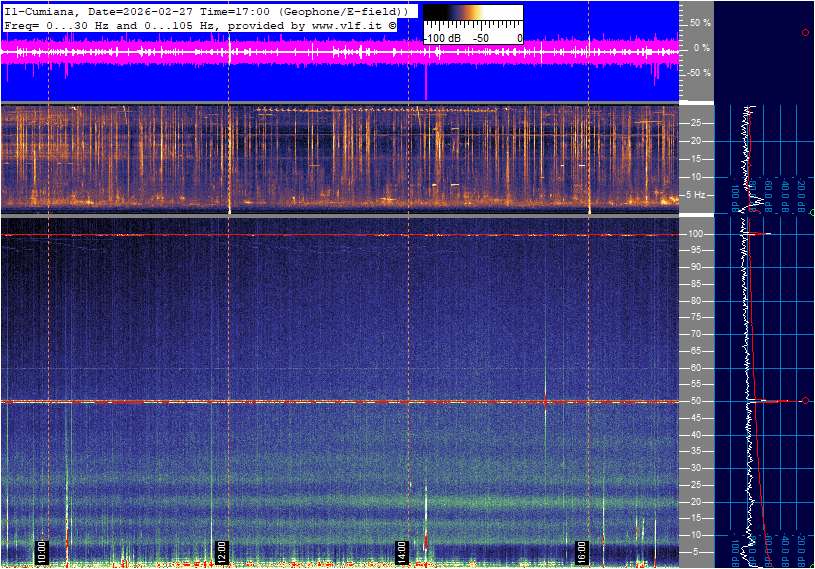Click the green circle marker on right edge

(x=812, y=213)
